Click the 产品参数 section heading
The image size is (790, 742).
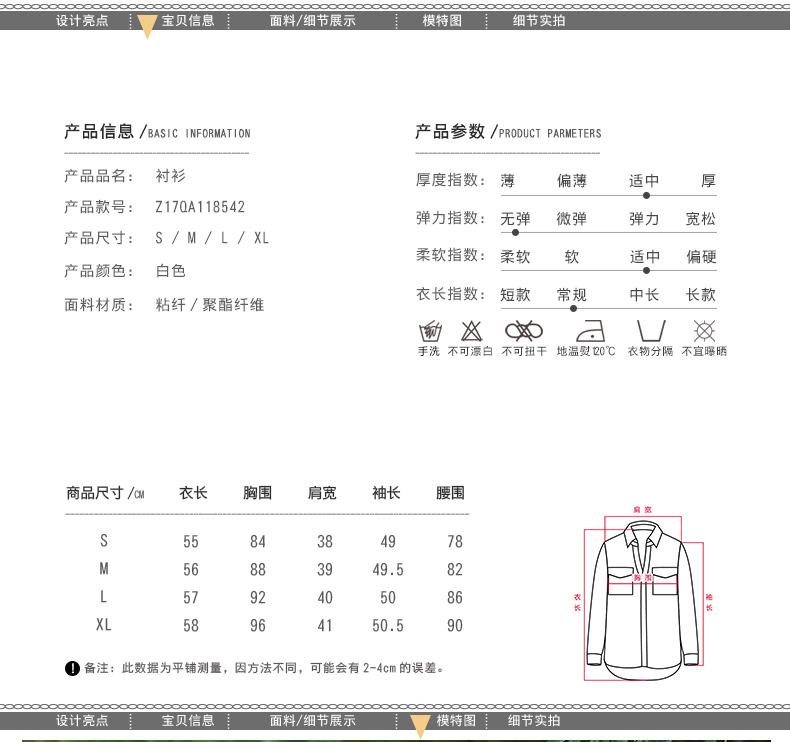coord(450,132)
